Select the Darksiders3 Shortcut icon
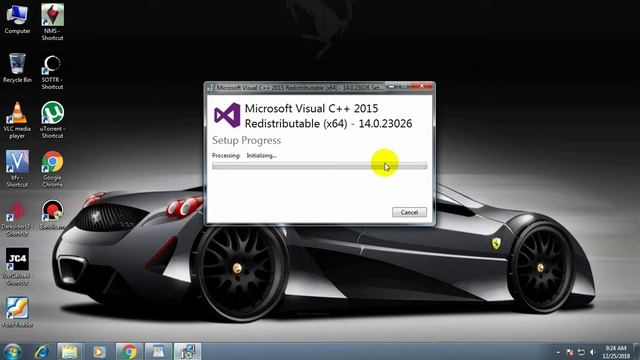The width and height of the screenshot is (640, 360). click(17, 218)
